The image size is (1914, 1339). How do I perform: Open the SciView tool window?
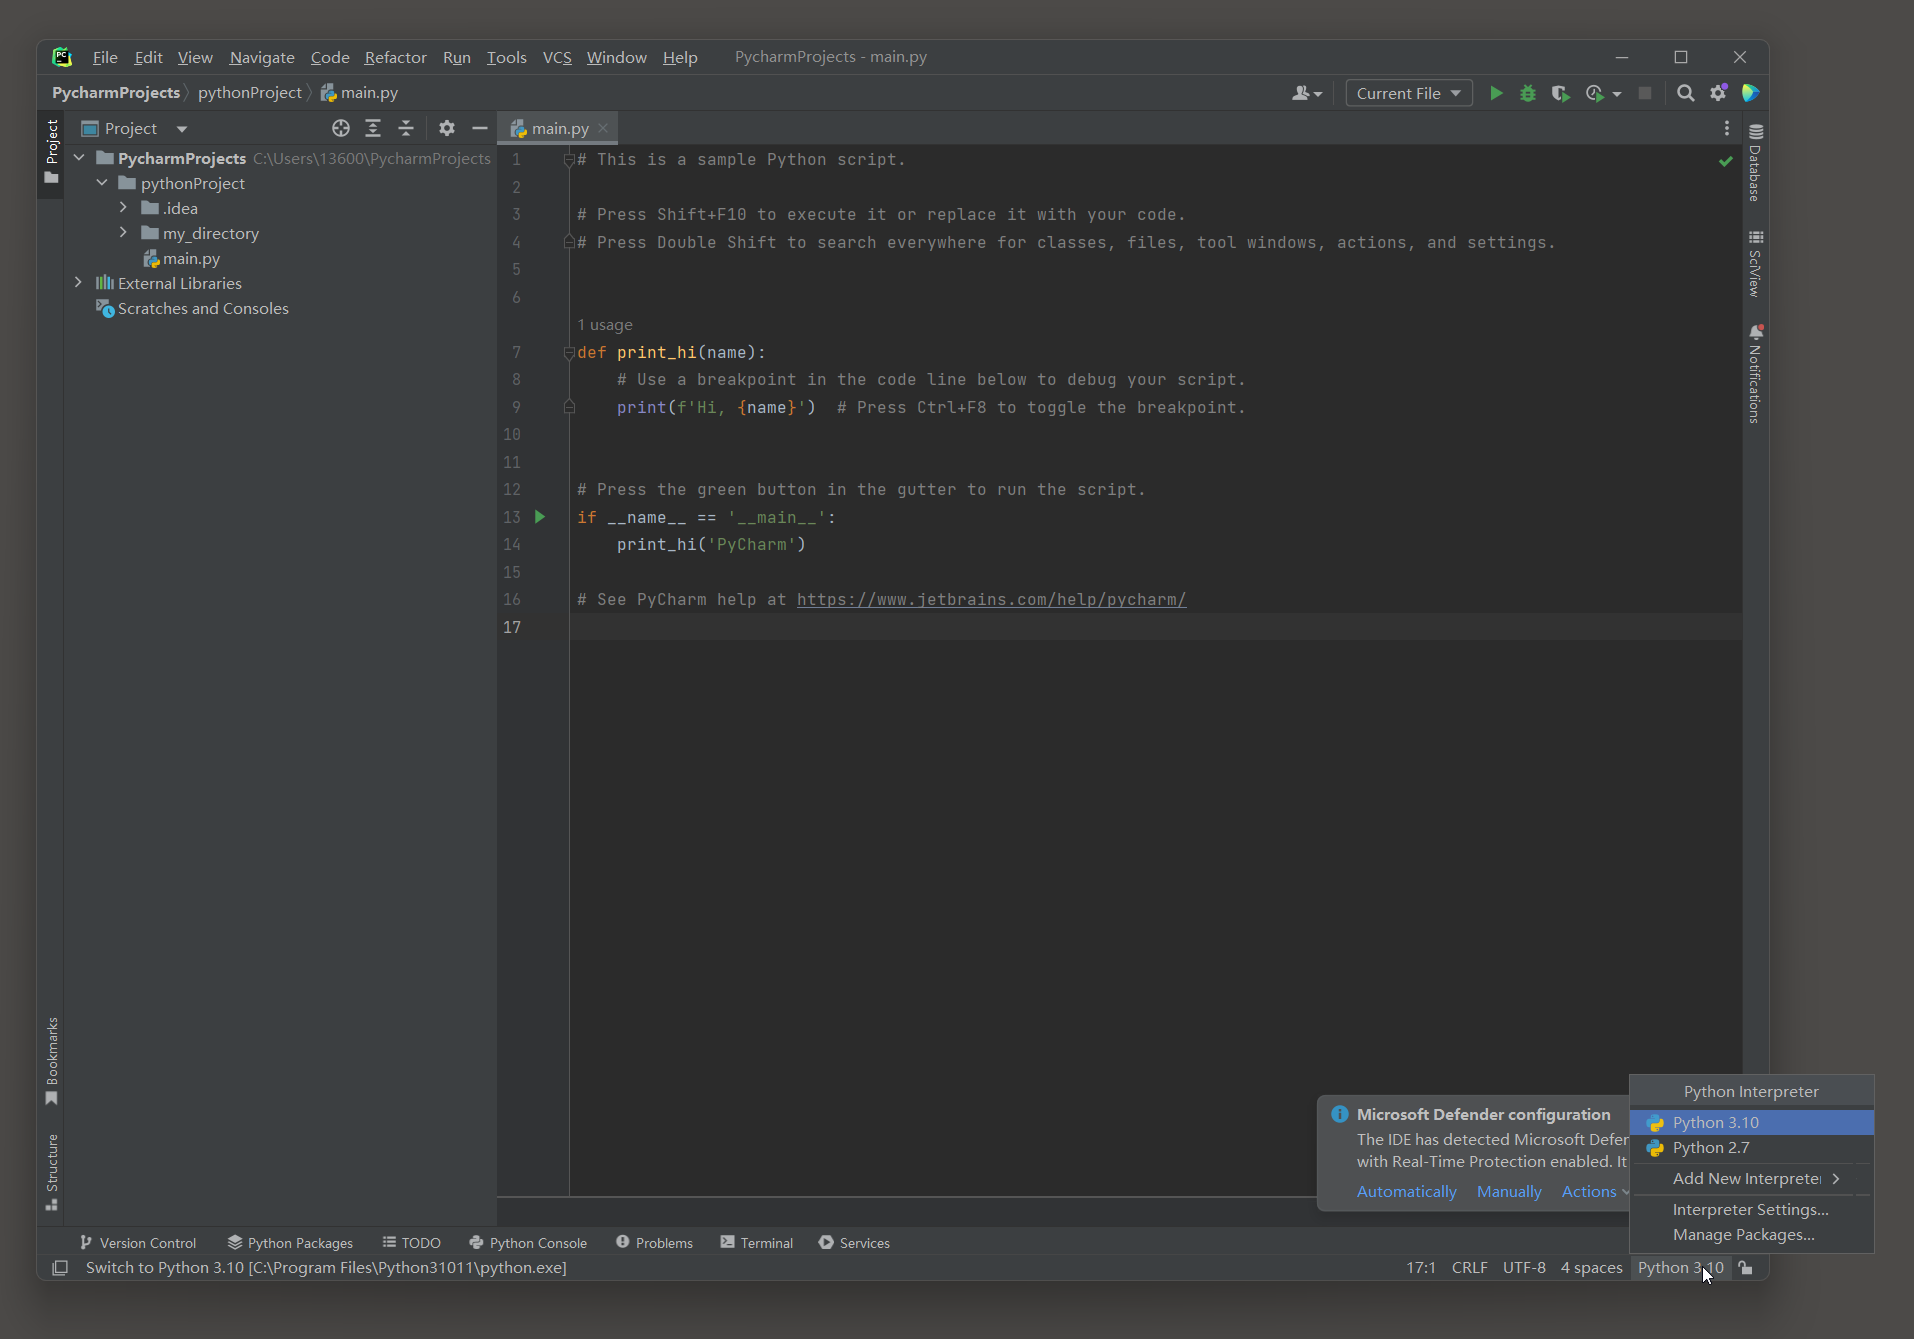pos(1755,264)
